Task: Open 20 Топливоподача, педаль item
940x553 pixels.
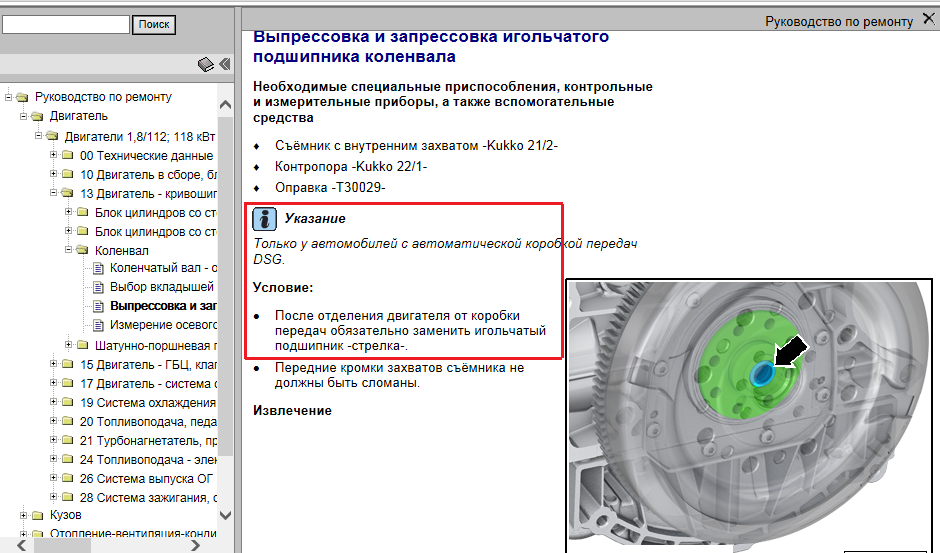Action: pyautogui.click(x=148, y=422)
